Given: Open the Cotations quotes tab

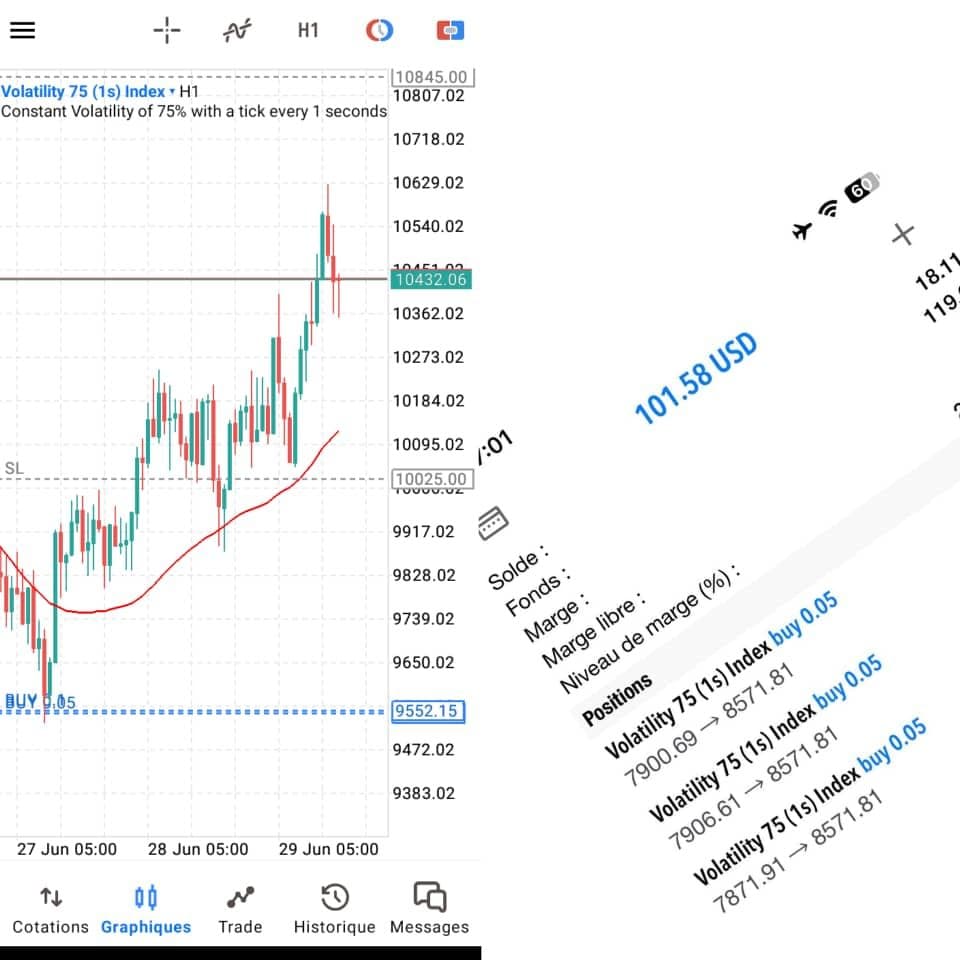Looking at the screenshot, I should tap(50, 909).
